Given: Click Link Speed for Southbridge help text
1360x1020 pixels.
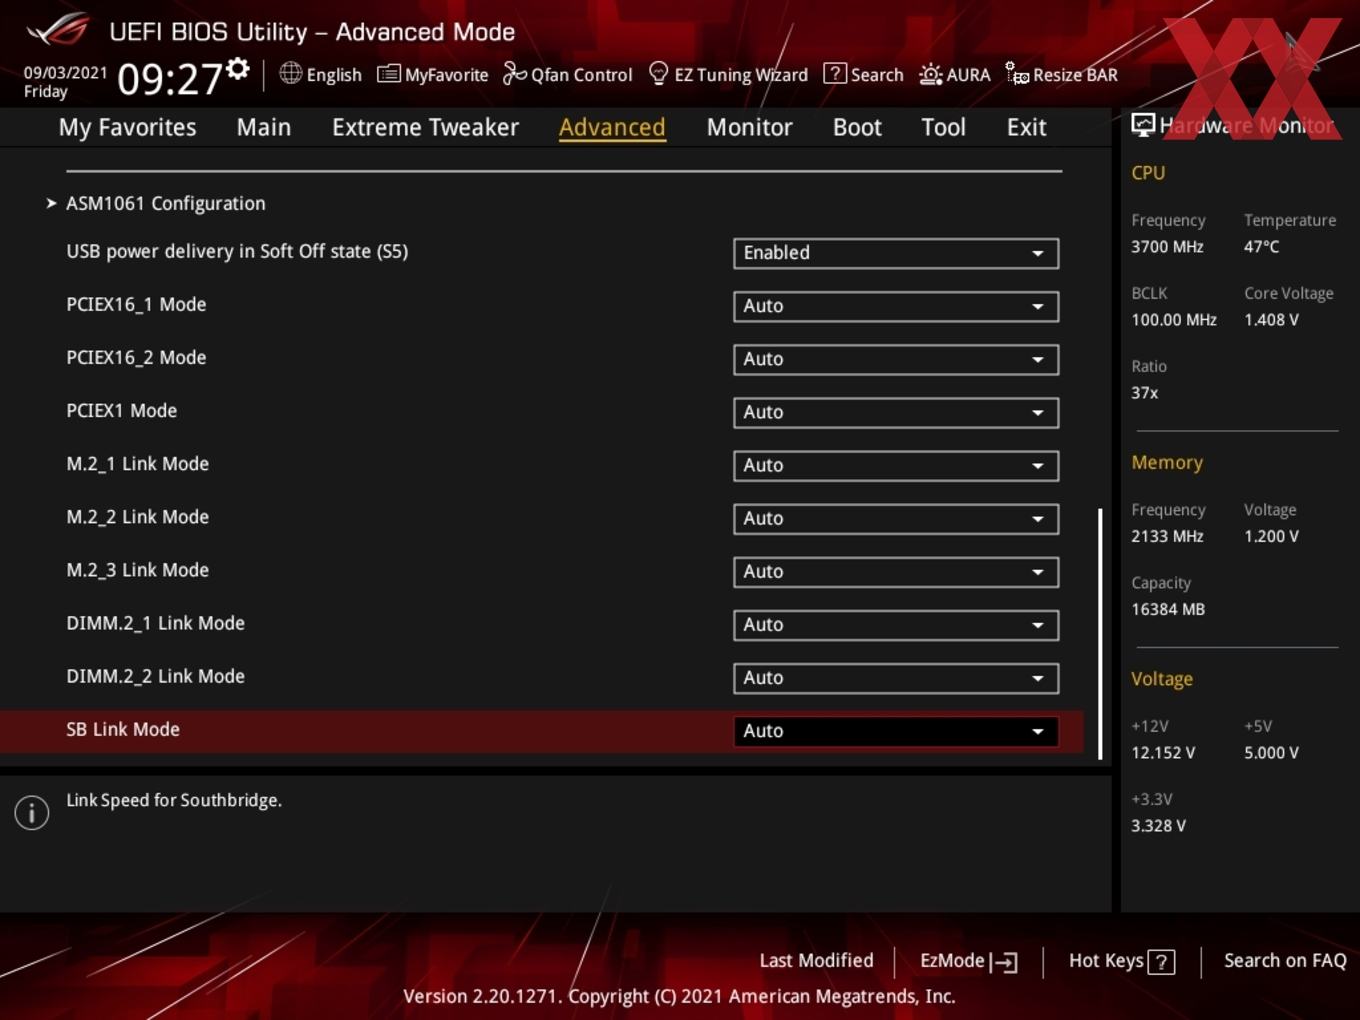Looking at the screenshot, I should pyautogui.click(x=174, y=800).
